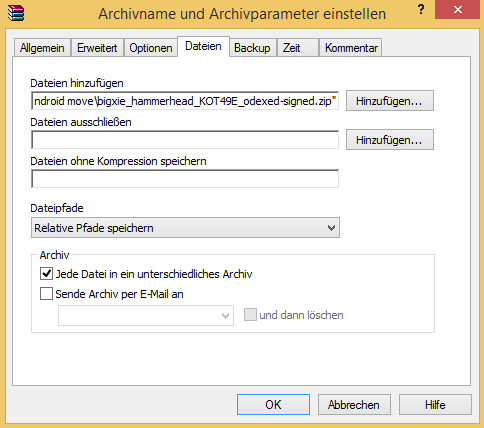The height and width of the screenshot is (428, 484).
Task: Click the Archiv group label
Action: (54, 255)
